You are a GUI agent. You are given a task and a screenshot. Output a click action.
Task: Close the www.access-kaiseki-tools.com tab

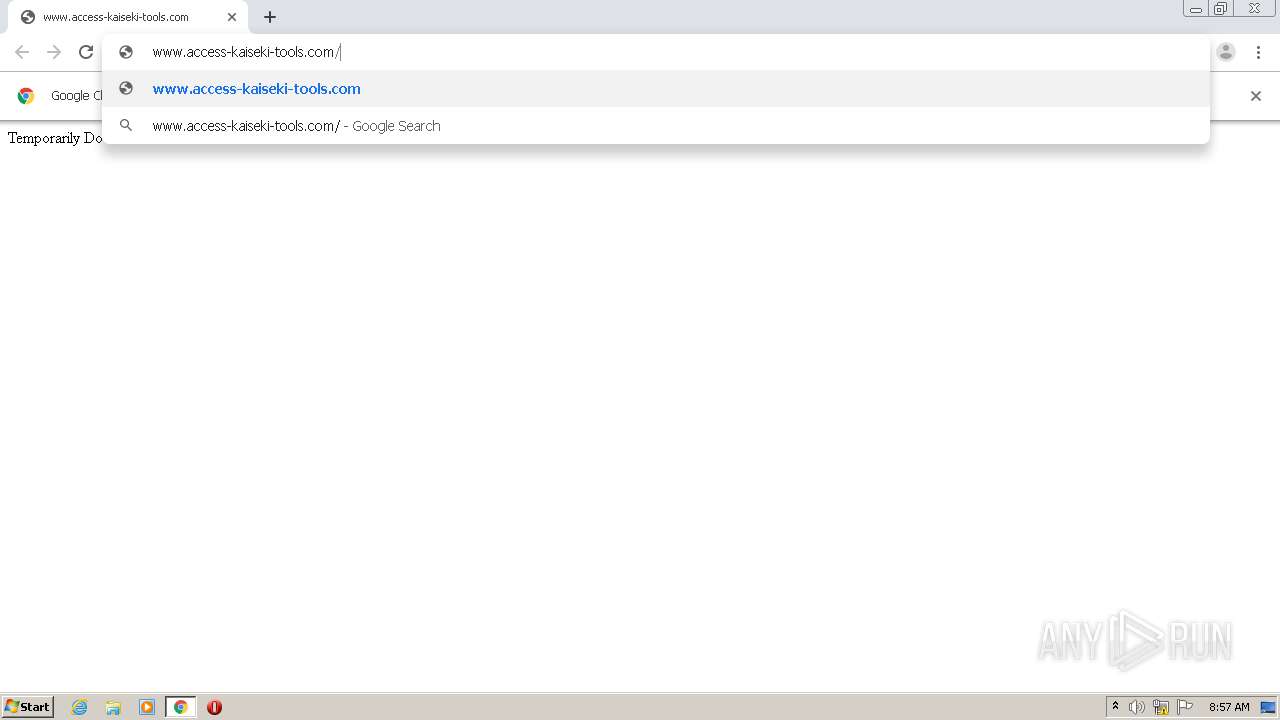(x=232, y=17)
